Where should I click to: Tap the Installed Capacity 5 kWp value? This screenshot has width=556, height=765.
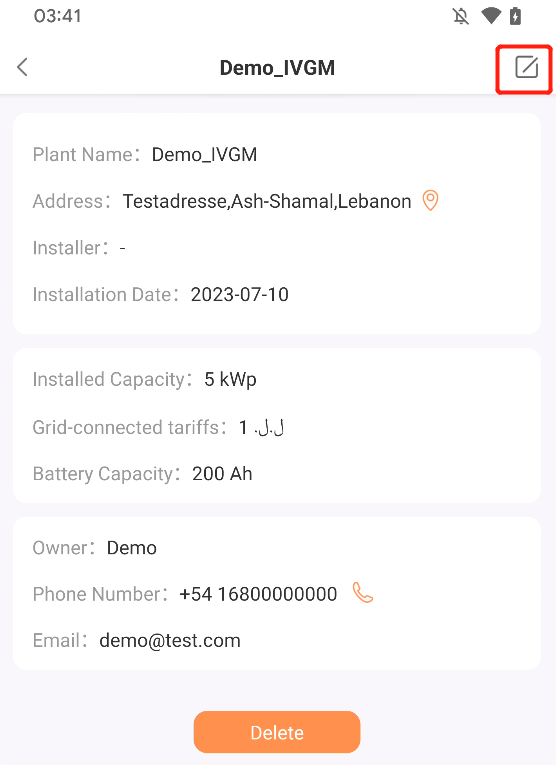[x=230, y=380]
